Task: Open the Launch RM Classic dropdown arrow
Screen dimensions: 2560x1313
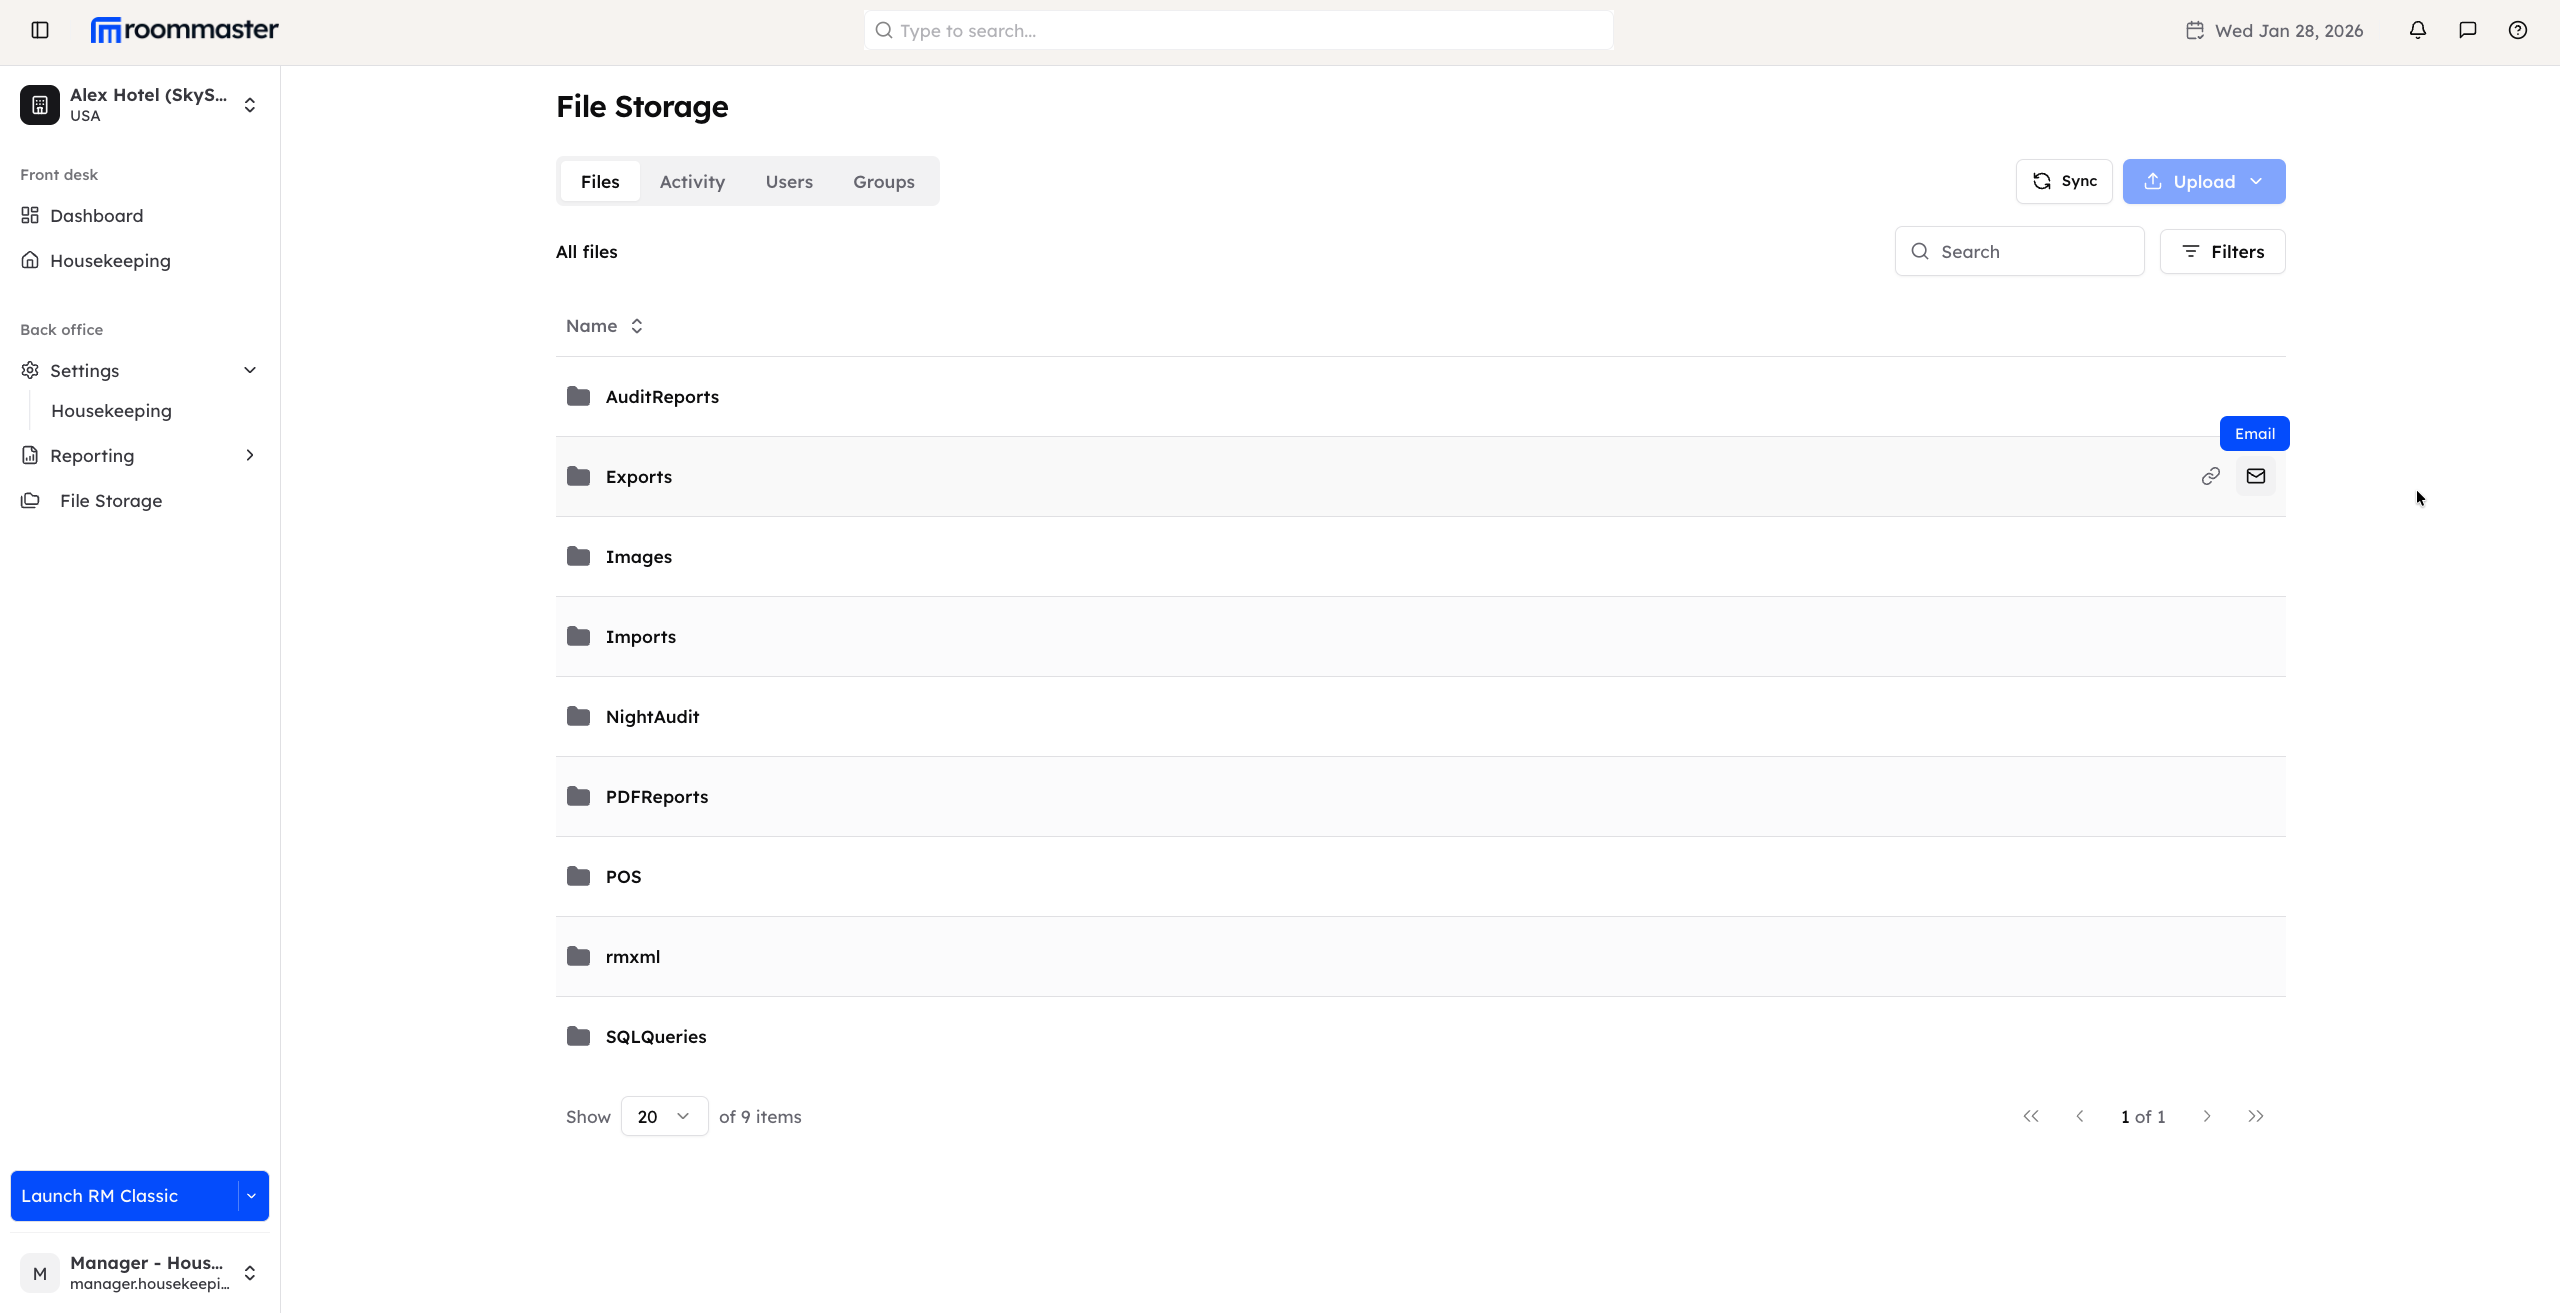Action: (252, 1196)
